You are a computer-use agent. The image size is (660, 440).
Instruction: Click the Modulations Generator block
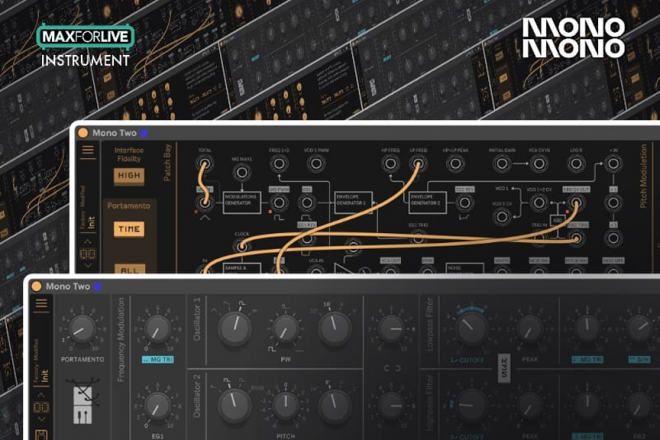tap(242, 203)
